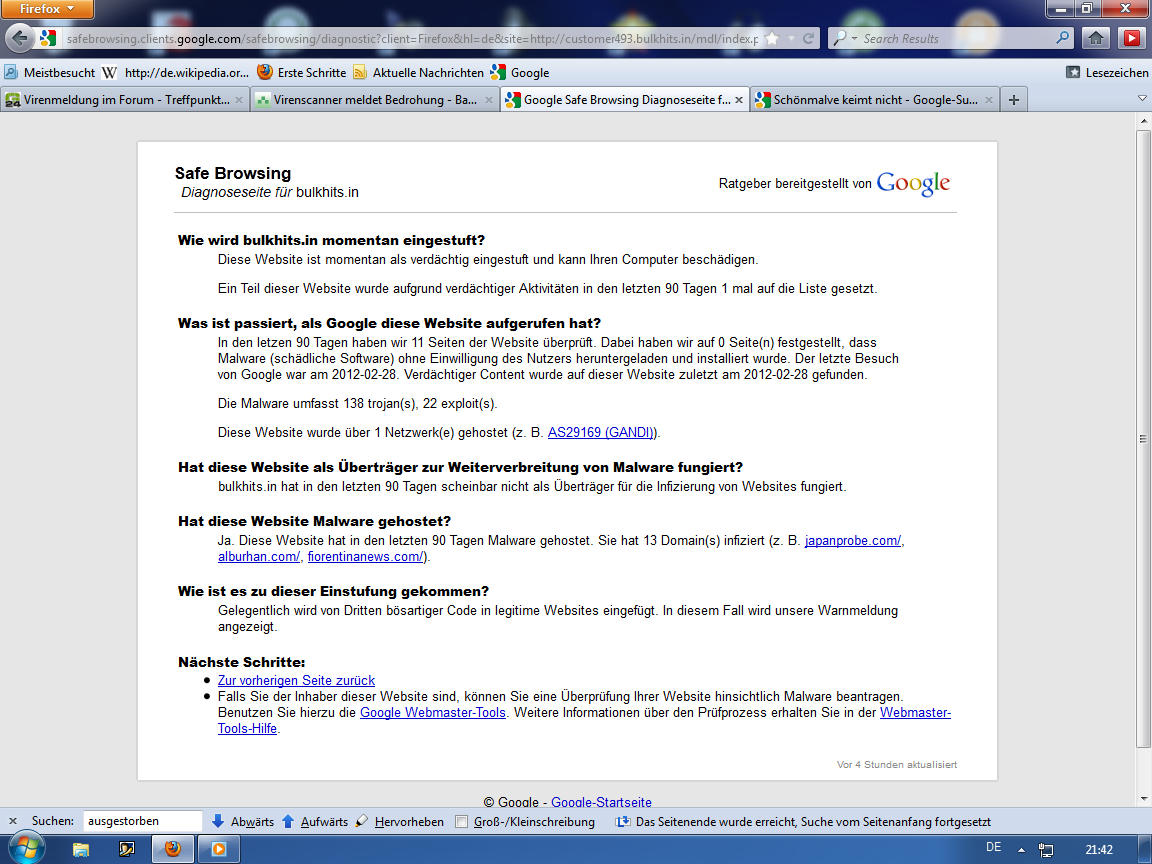
Task: Toggle the Hervorheben highlight button
Action: (x=400, y=821)
